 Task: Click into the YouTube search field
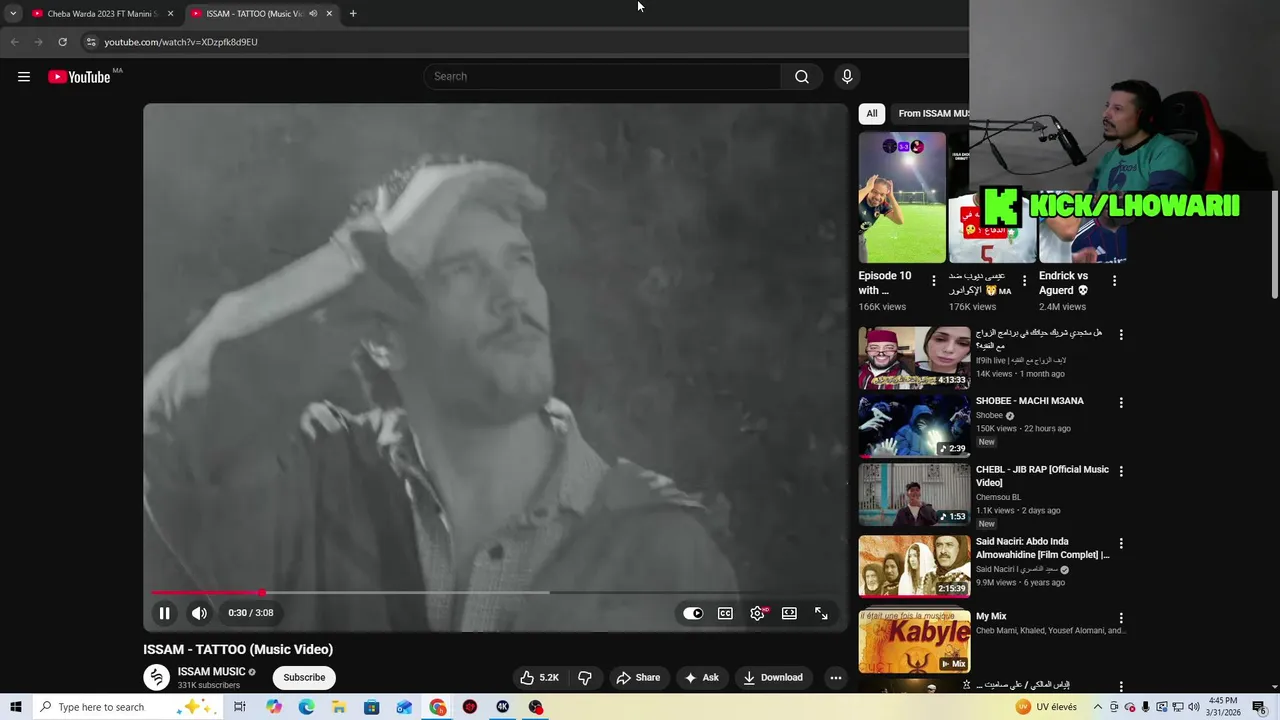click(x=603, y=77)
